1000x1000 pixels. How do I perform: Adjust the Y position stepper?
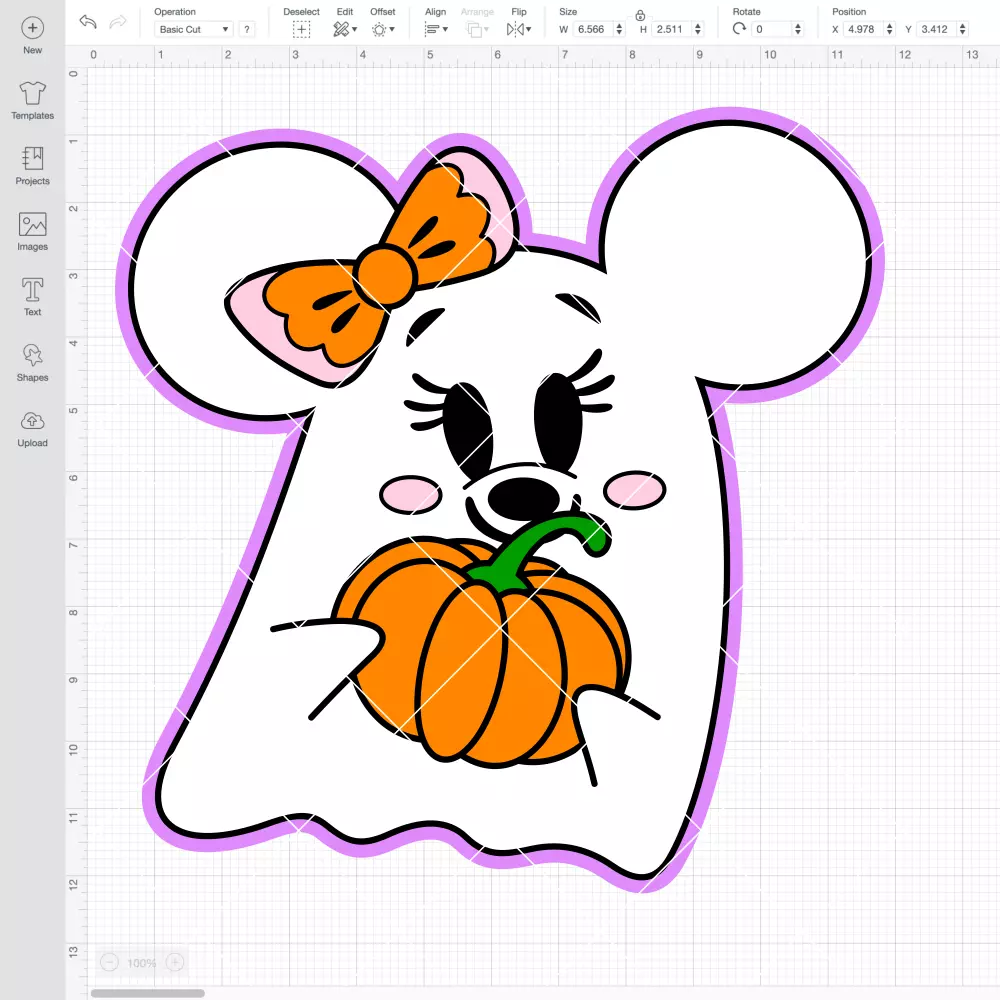click(x=963, y=29)
